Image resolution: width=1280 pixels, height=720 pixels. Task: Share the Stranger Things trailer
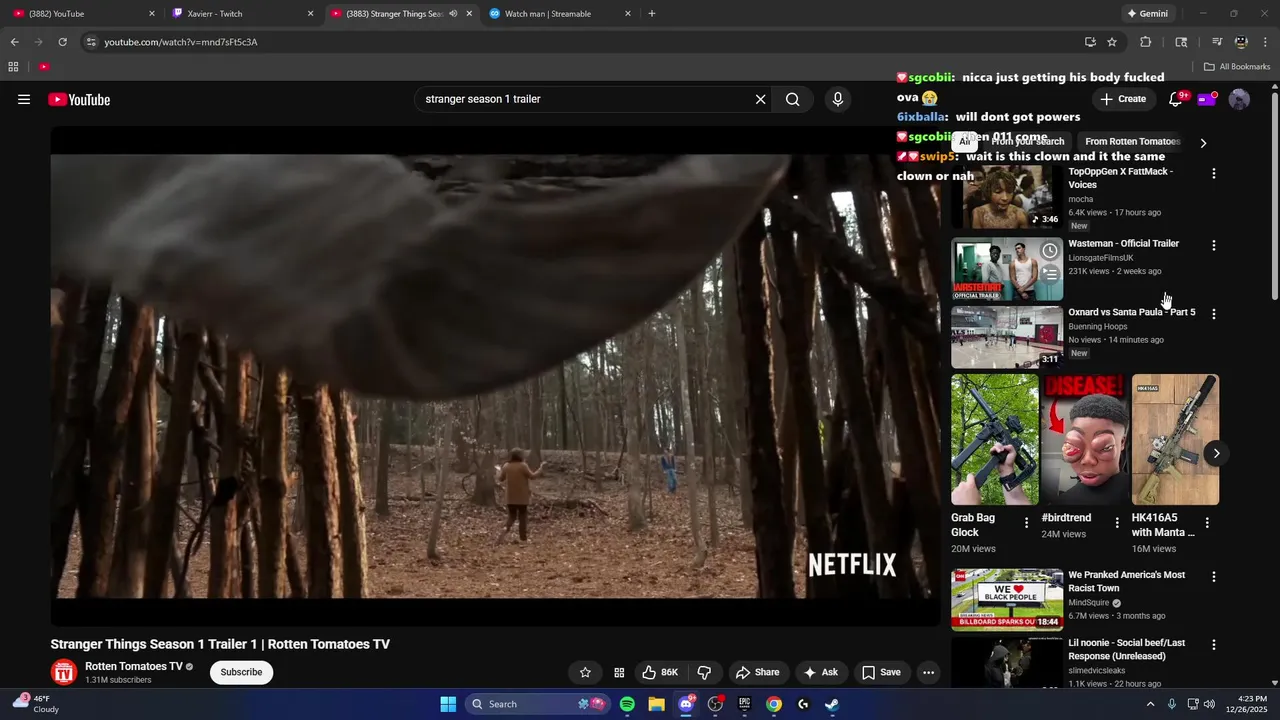(756, 672)
